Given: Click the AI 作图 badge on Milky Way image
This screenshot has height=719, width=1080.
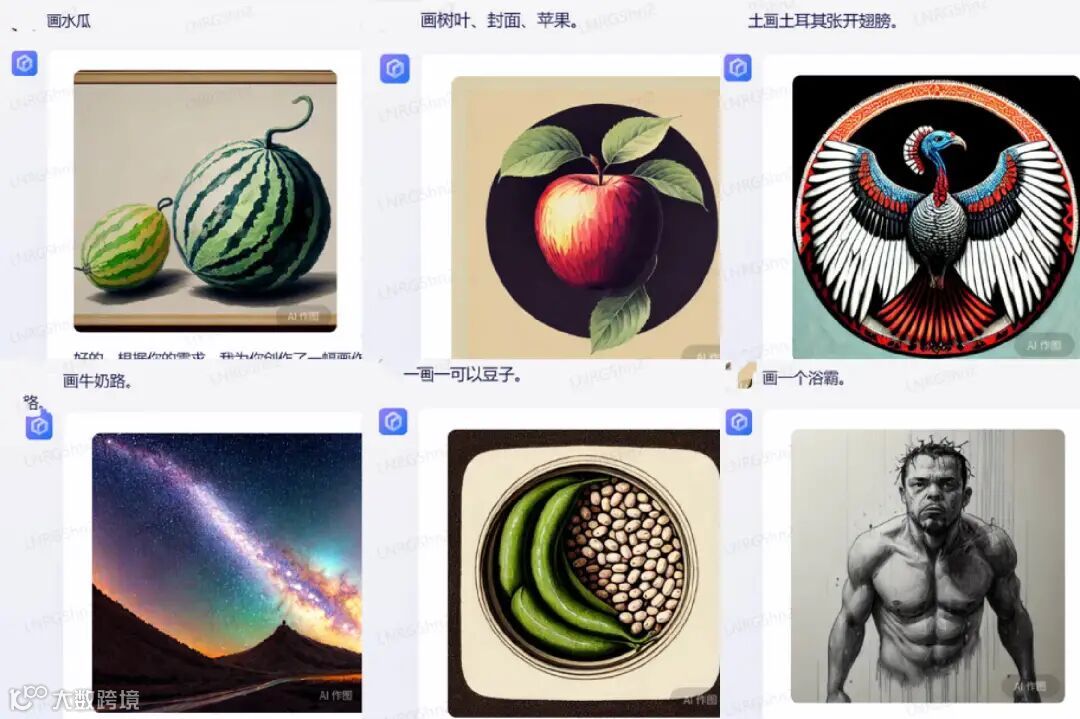Looking at the screenshot, I should point(335,696).
